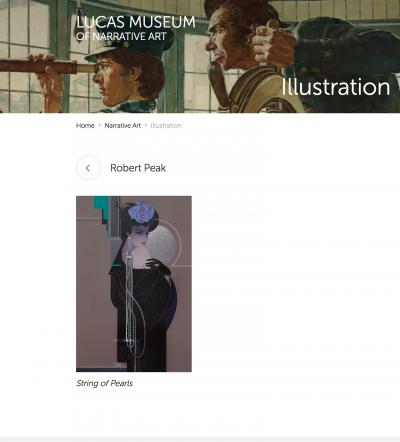The image size is (400, 442).
Task: Open the Narrative Art breadcrumb link
Action: [x=123, y=126]
